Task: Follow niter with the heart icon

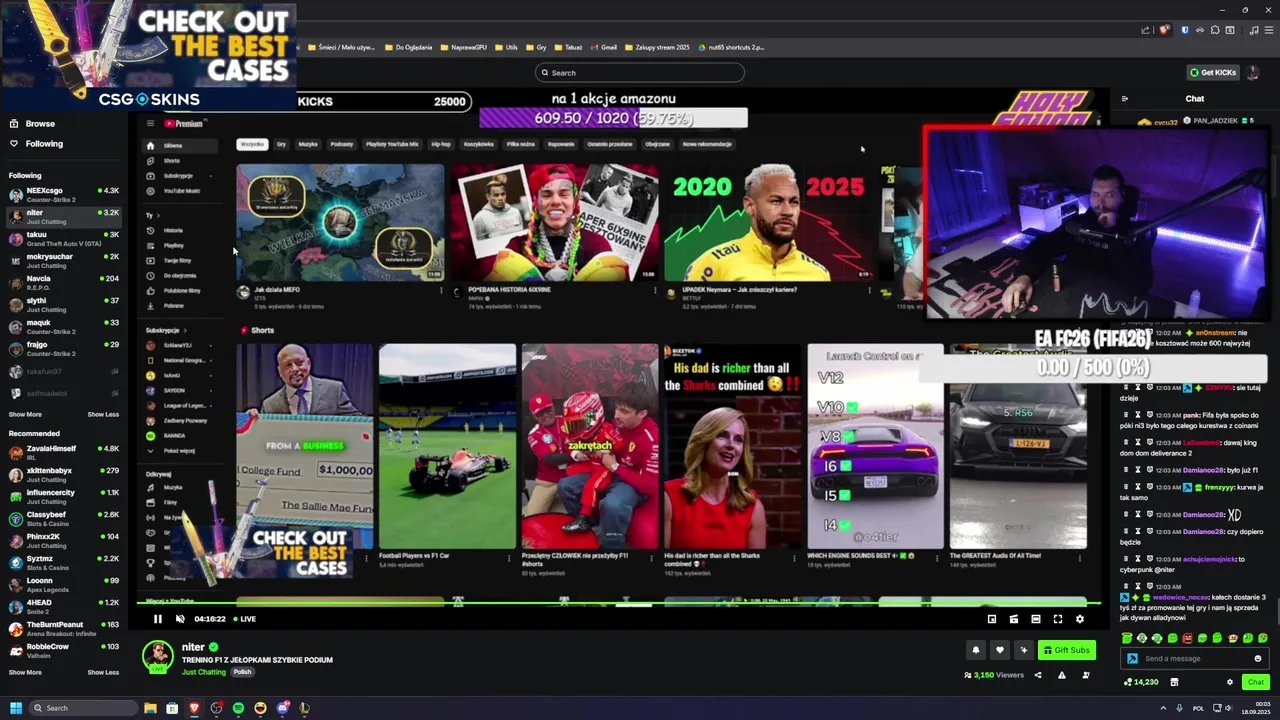Action: (x=999, y=650)
